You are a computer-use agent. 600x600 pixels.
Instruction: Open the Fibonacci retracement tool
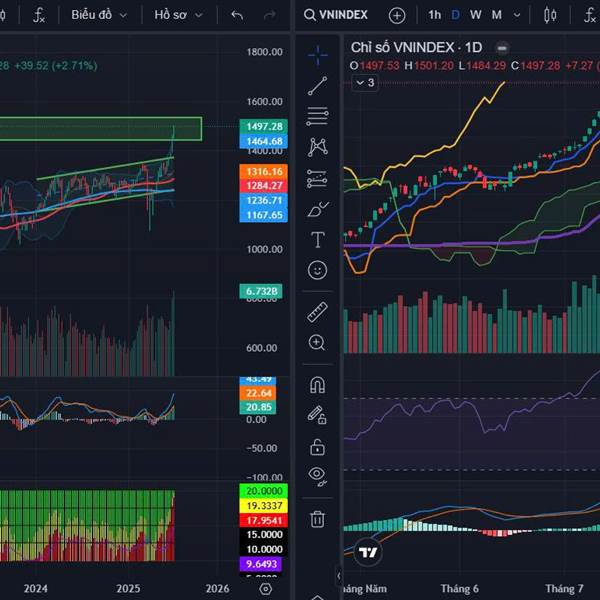coord(318,116)
